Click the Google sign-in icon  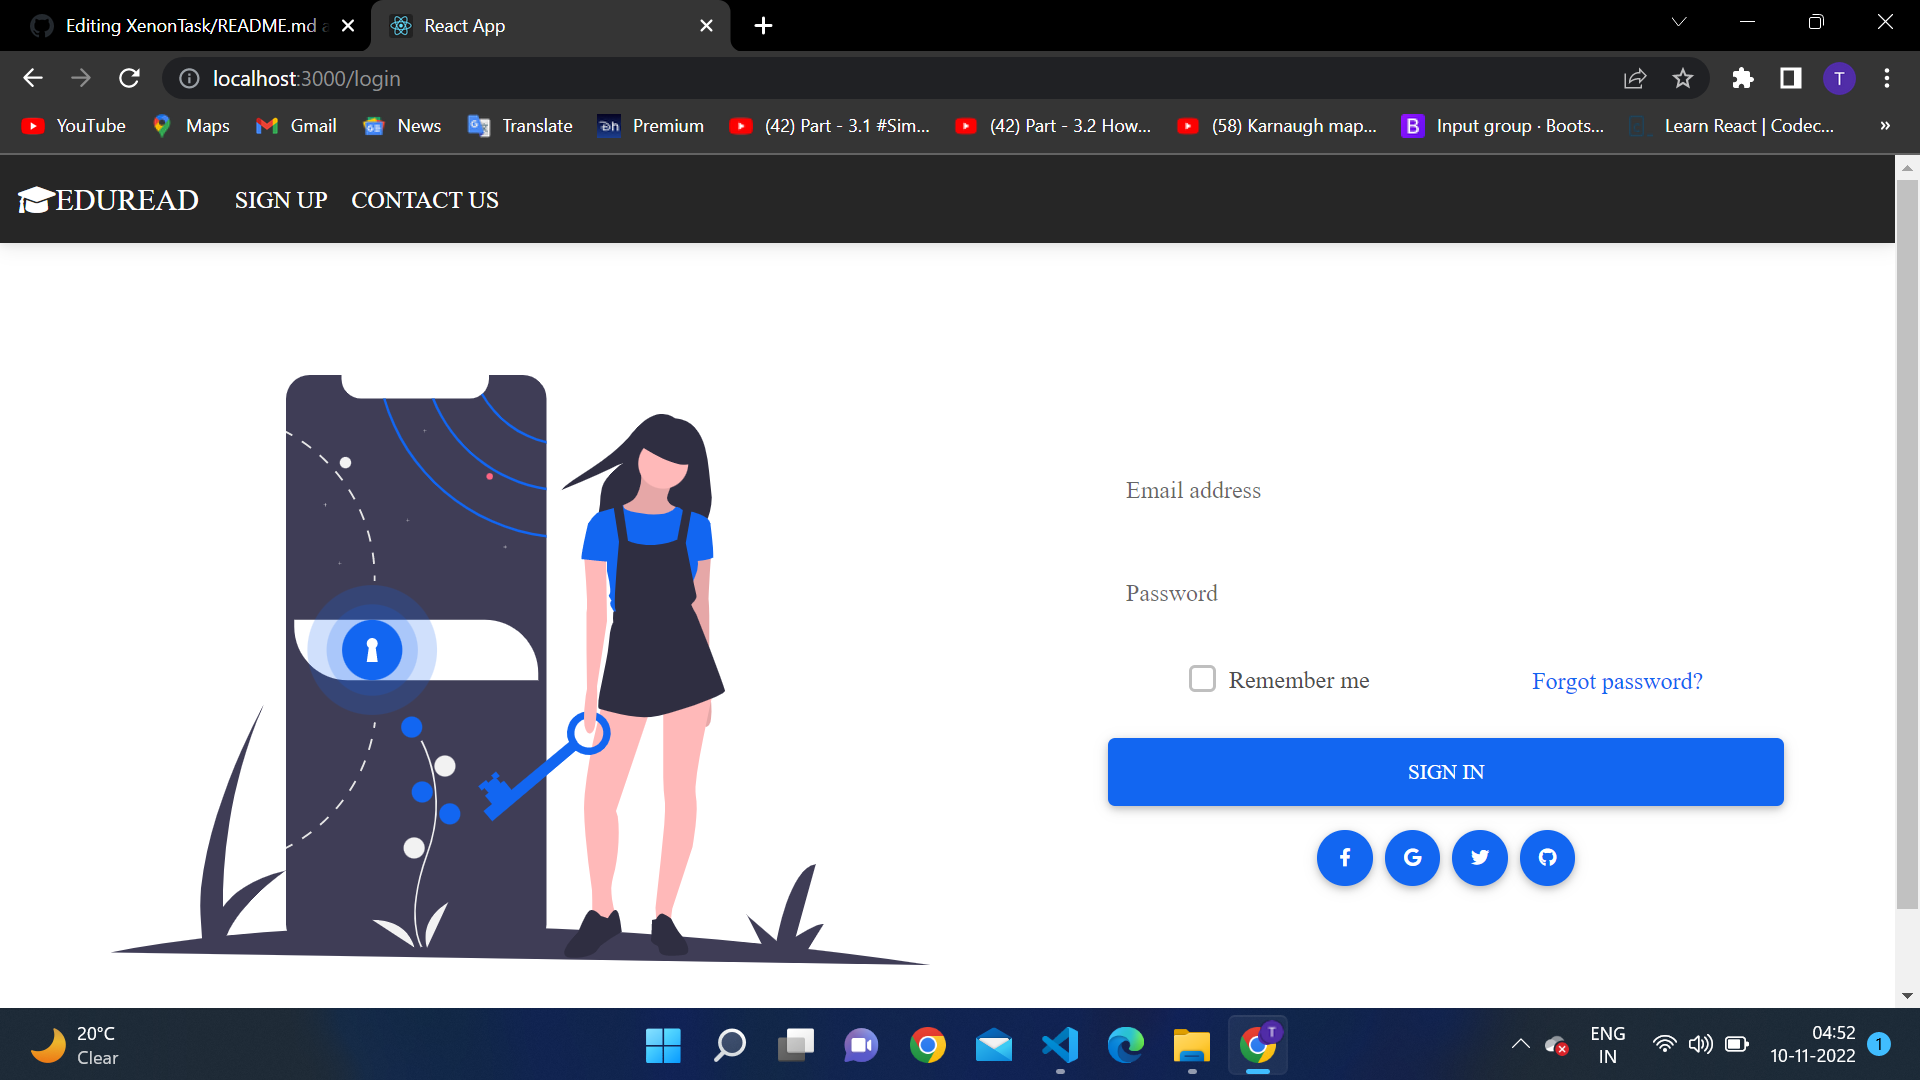tap(1412, 858)
